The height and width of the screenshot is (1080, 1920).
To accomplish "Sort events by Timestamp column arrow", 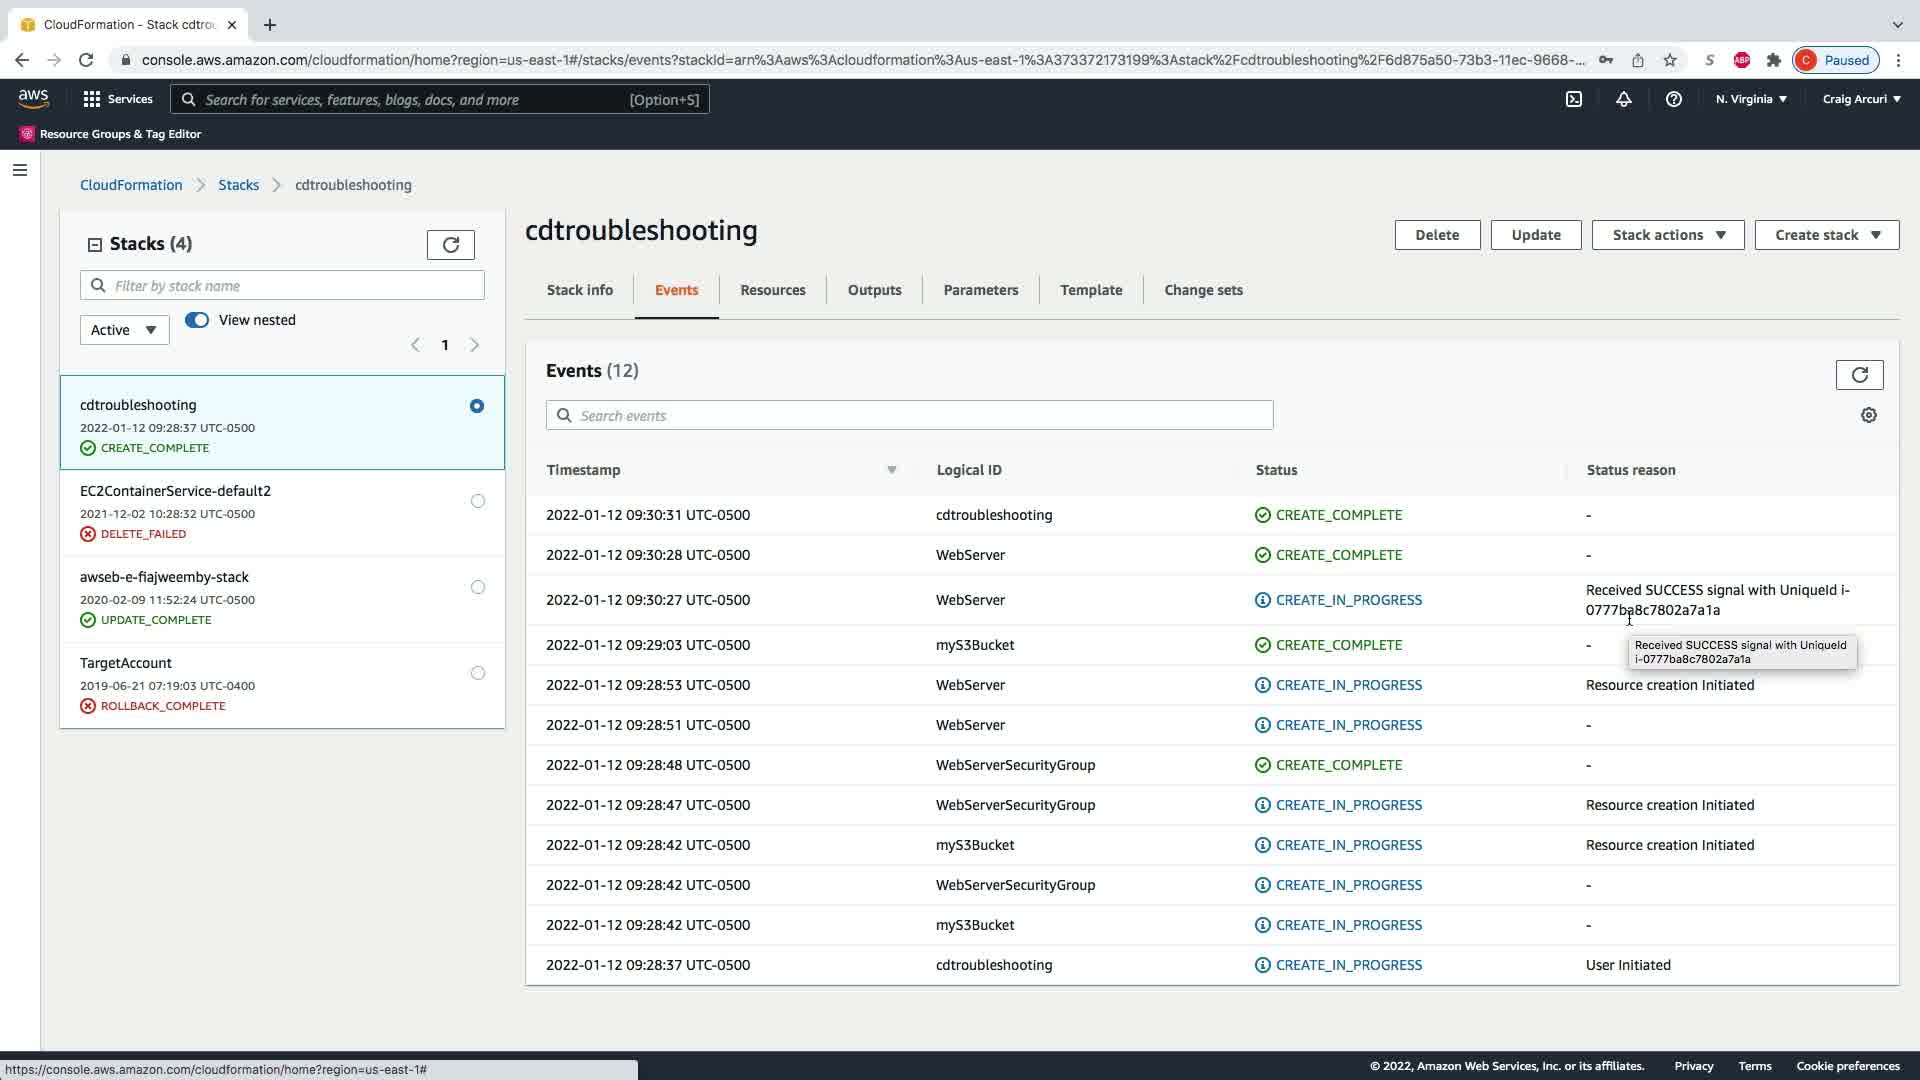I will (891, 470).
